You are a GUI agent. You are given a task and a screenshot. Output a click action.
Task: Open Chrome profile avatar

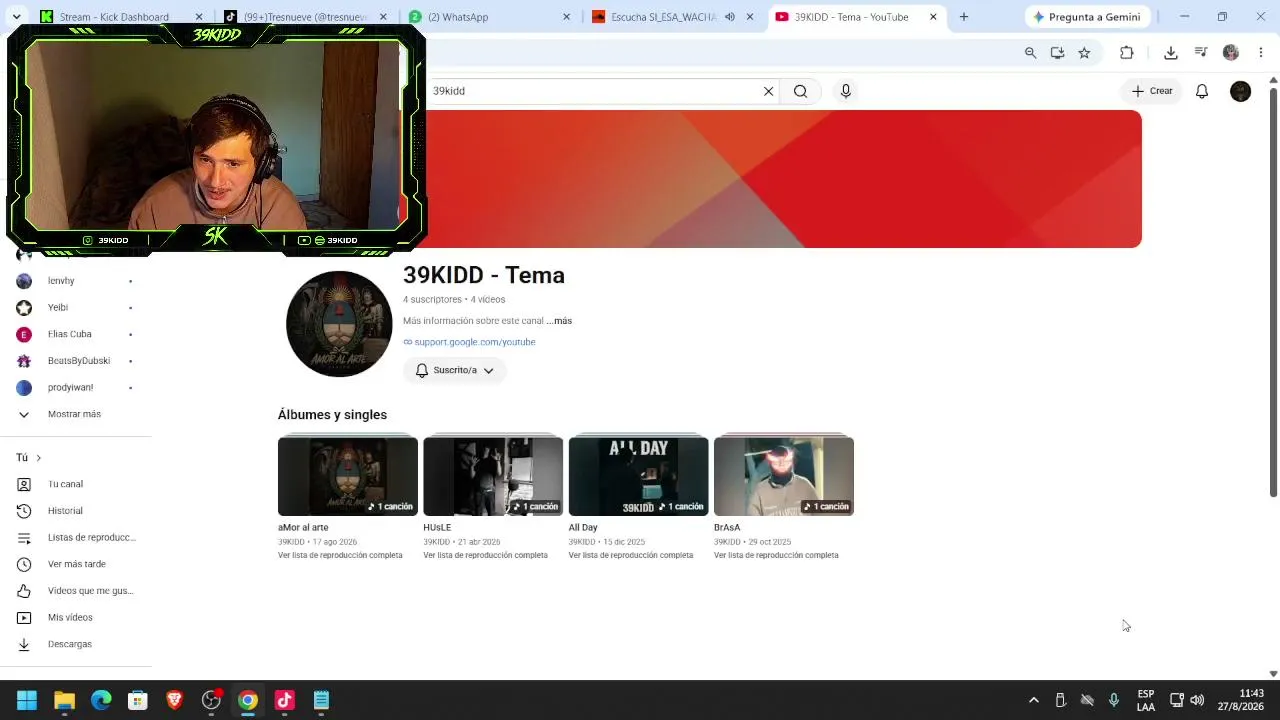1231,53
